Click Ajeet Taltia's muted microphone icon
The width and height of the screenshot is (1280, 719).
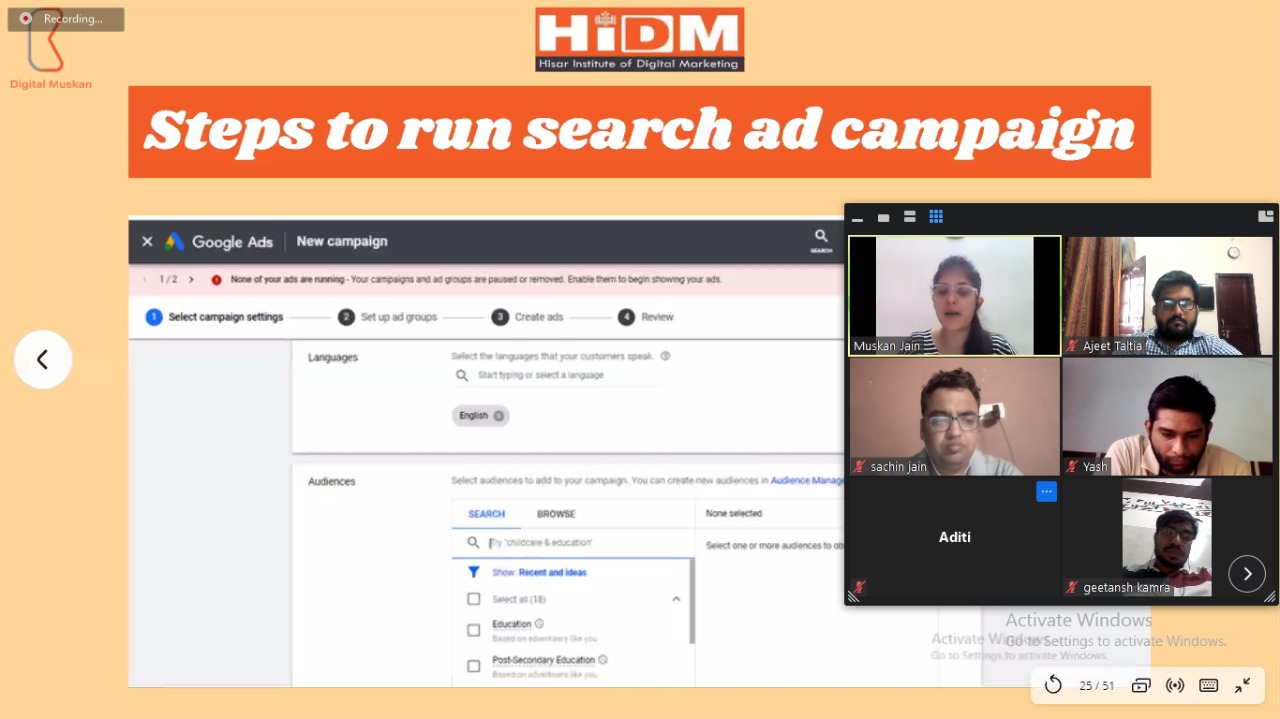tap(1073, 346)
